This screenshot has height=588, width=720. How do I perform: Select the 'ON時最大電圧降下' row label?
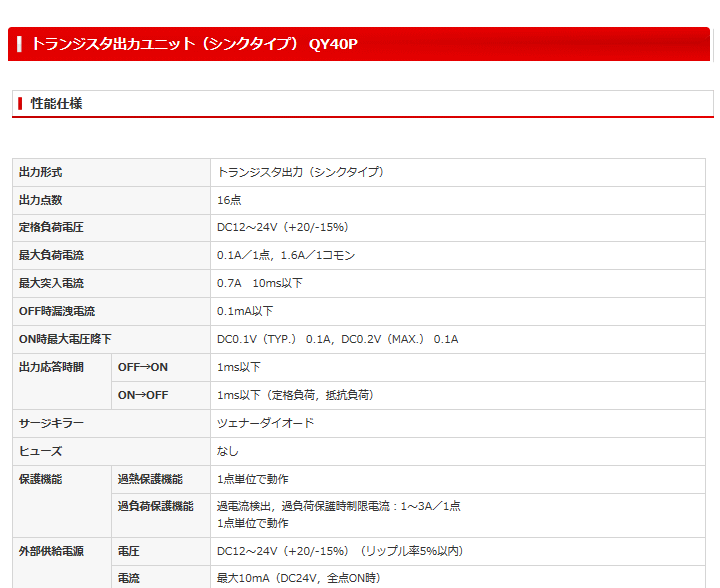pyautogui.click(x=65, y=340)
